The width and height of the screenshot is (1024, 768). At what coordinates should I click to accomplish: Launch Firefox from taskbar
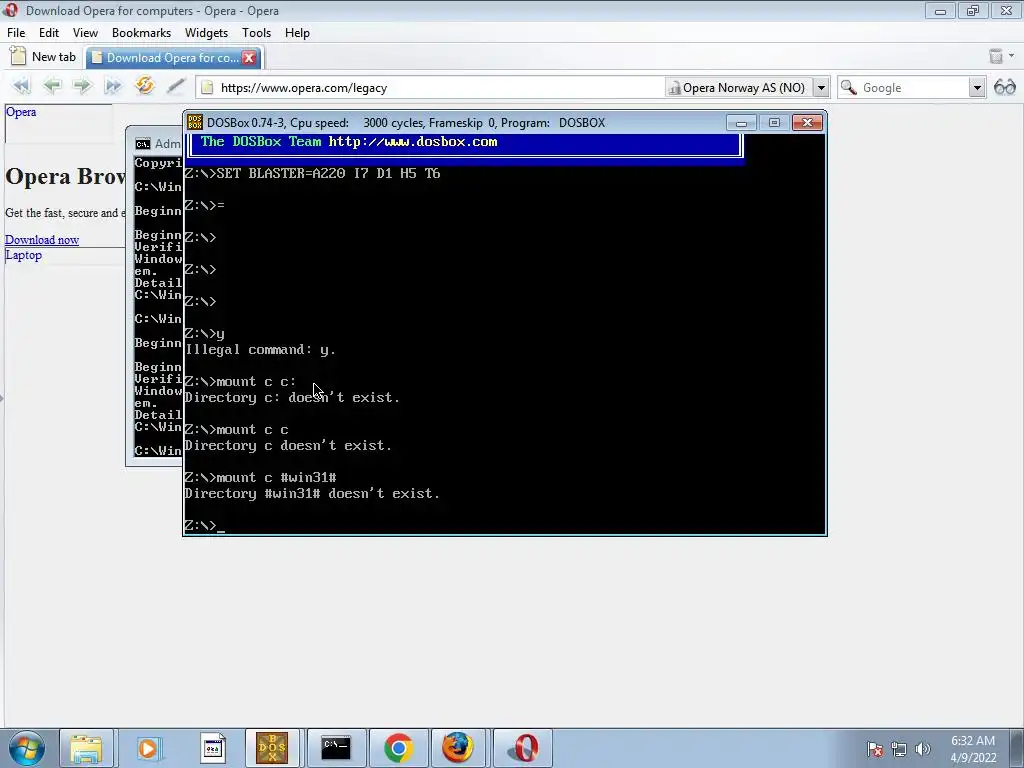pyautogui.click(x=458, y=748)
